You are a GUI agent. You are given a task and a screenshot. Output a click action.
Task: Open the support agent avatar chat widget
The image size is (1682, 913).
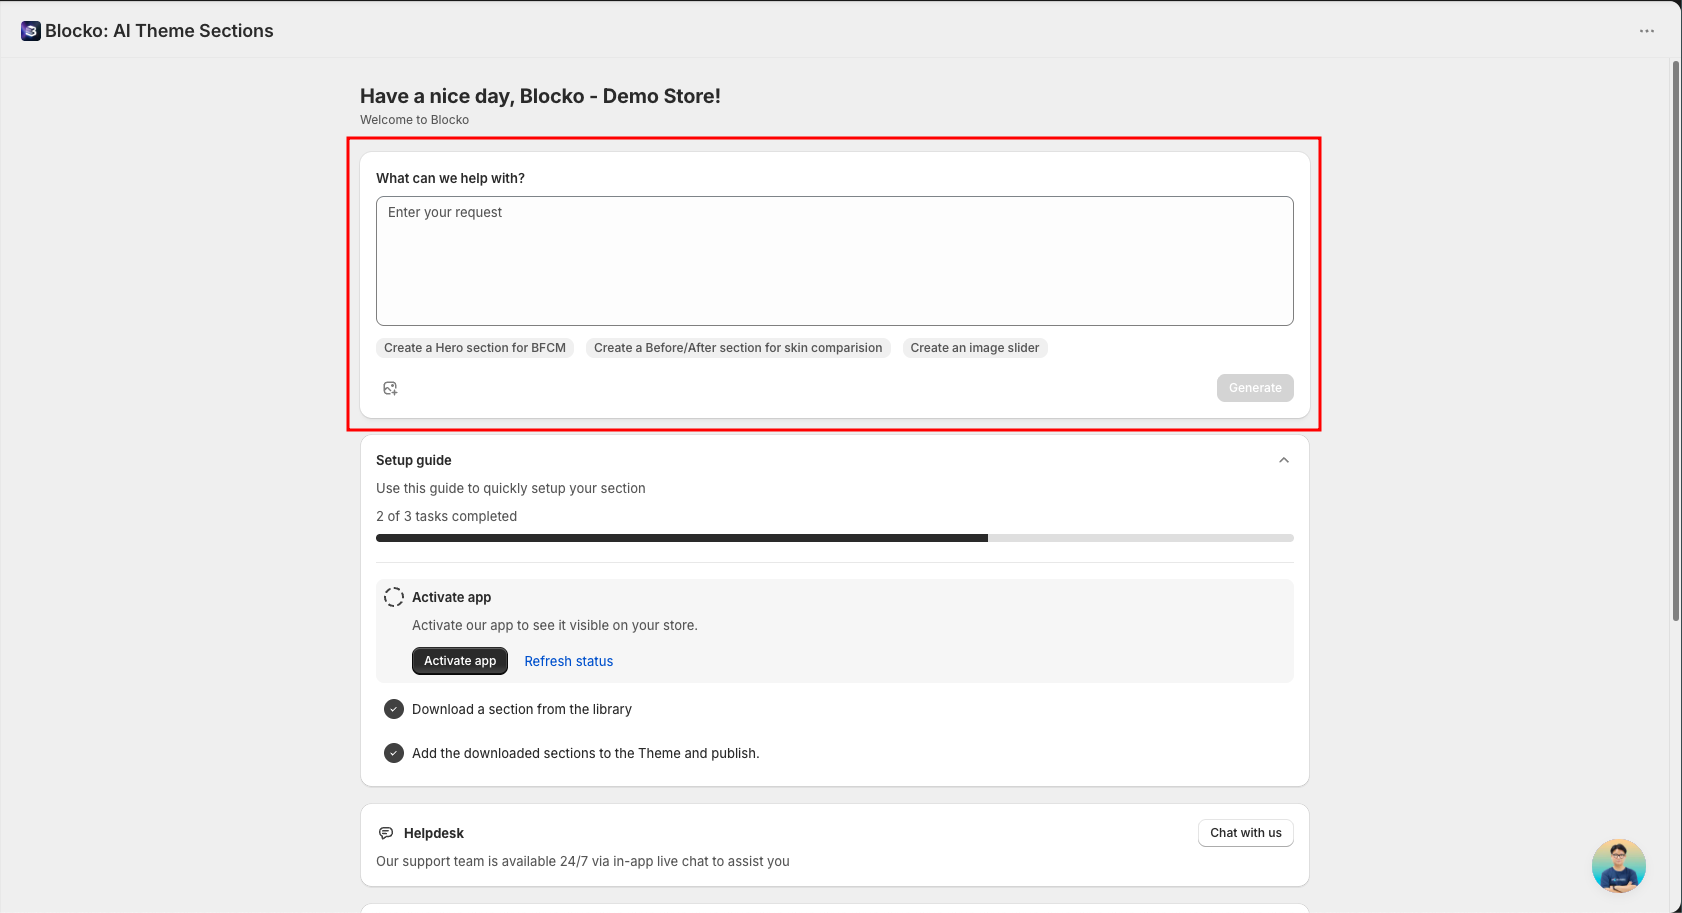(1619, 866)
